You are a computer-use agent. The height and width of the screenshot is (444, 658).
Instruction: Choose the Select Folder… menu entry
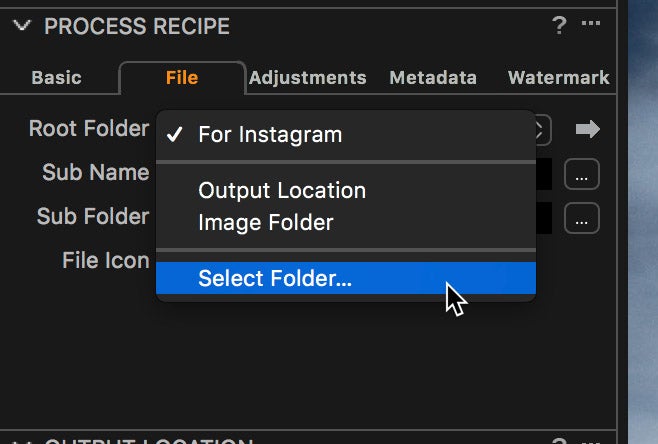(x=346, y=278)
